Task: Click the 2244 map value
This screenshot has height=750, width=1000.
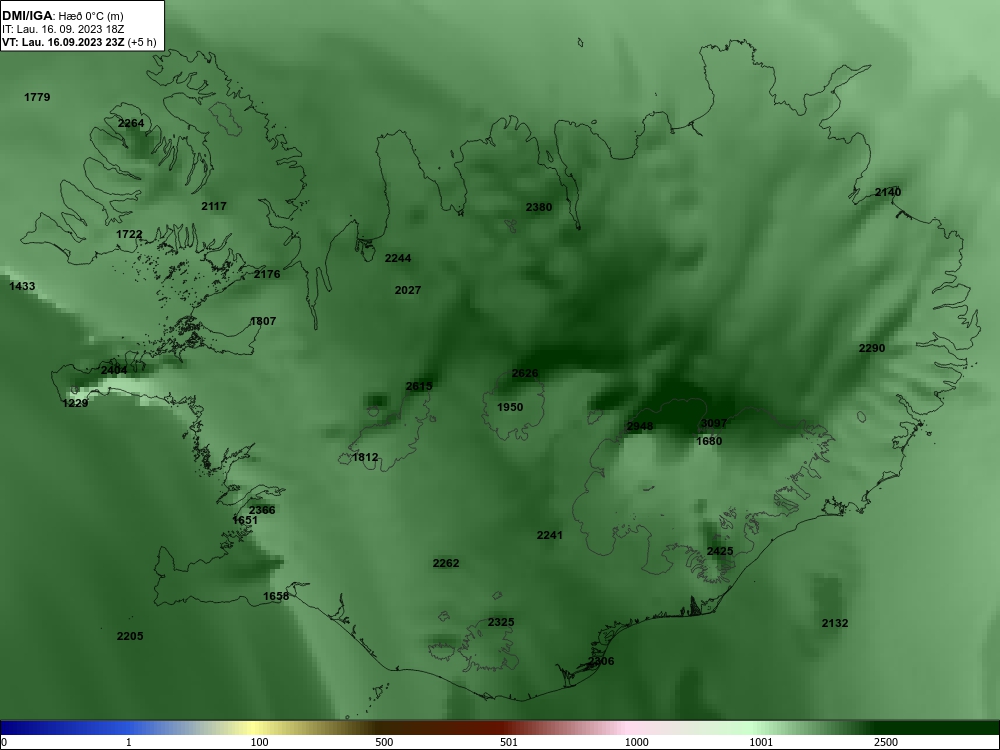Action: (398, 258)
